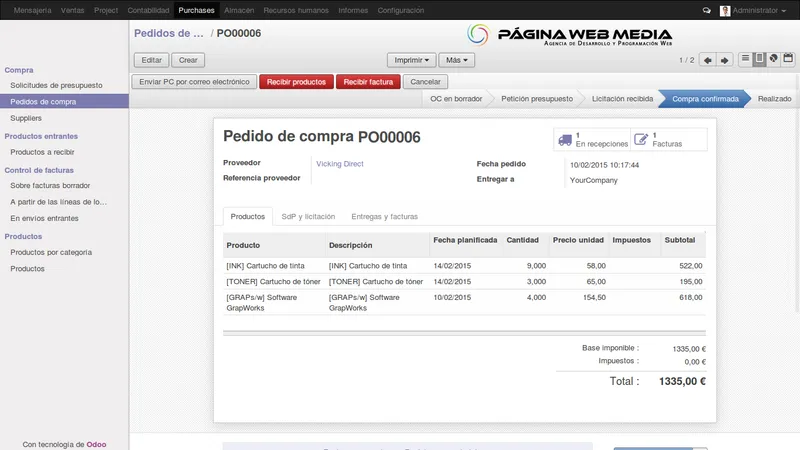Open the Más dropdown
This screenshot has height=450, width=800.
[457, 60]
